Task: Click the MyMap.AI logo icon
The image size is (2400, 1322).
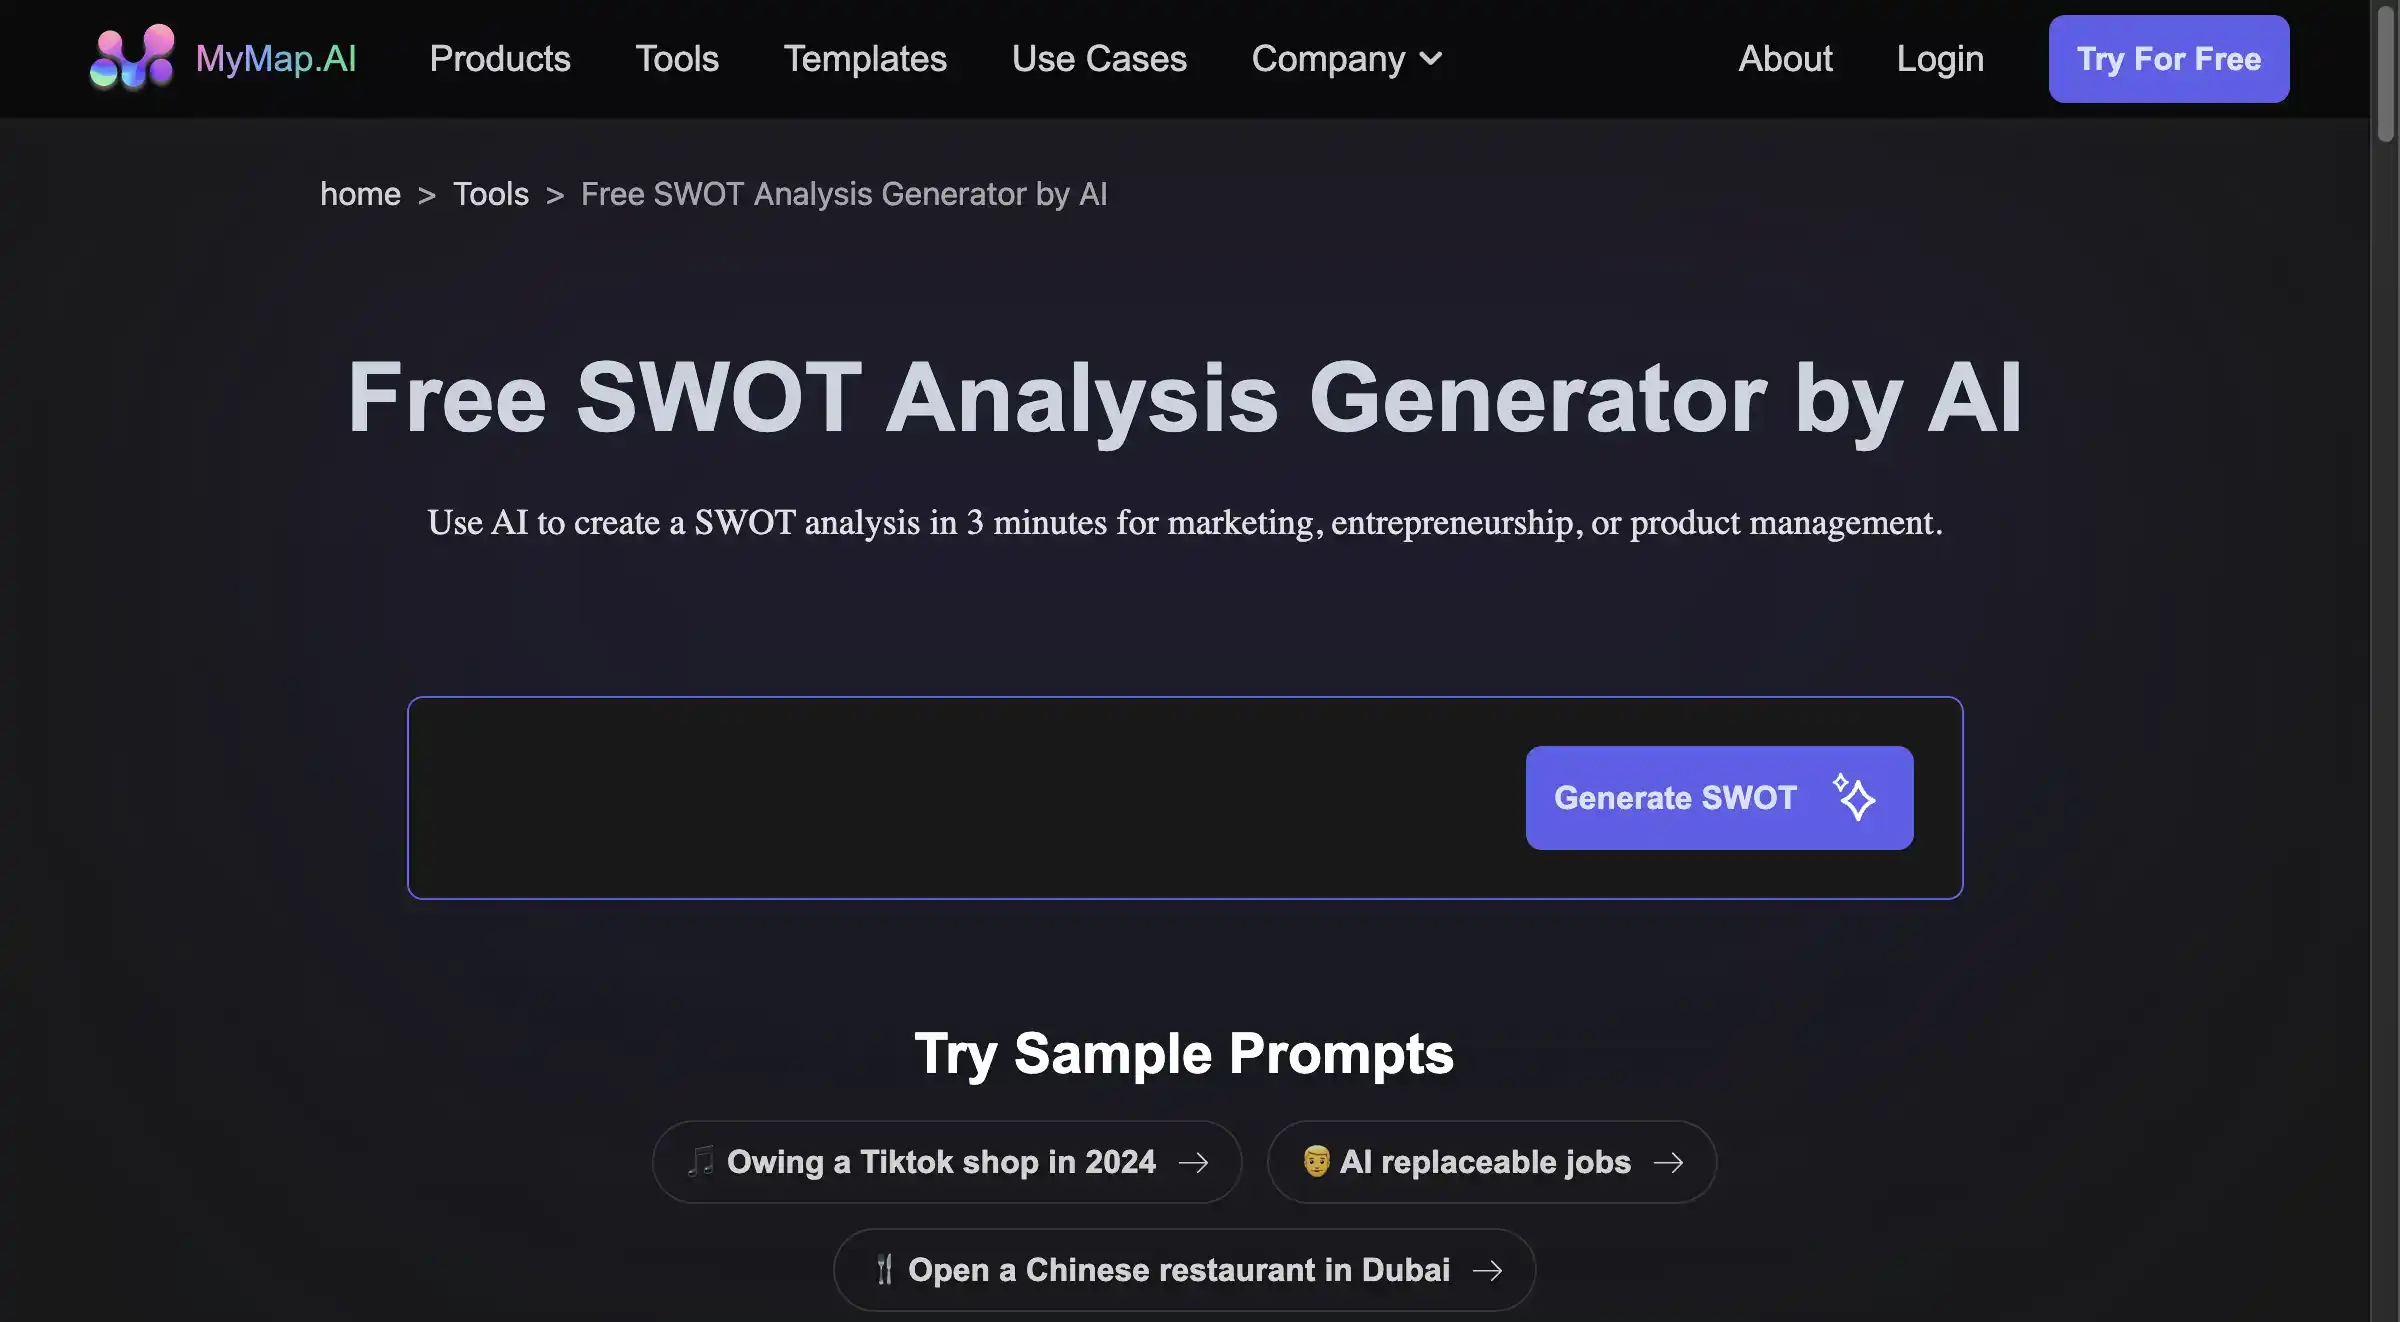Action: tap(129, 57)
